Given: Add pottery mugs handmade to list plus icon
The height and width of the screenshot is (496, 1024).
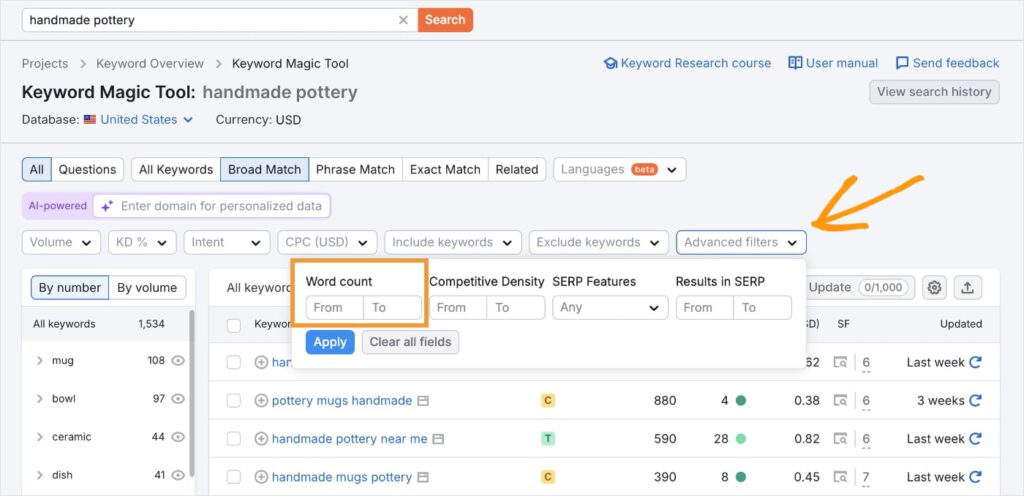Looking at the screenshot, I should pyautogui.click(x=261, y=401).
